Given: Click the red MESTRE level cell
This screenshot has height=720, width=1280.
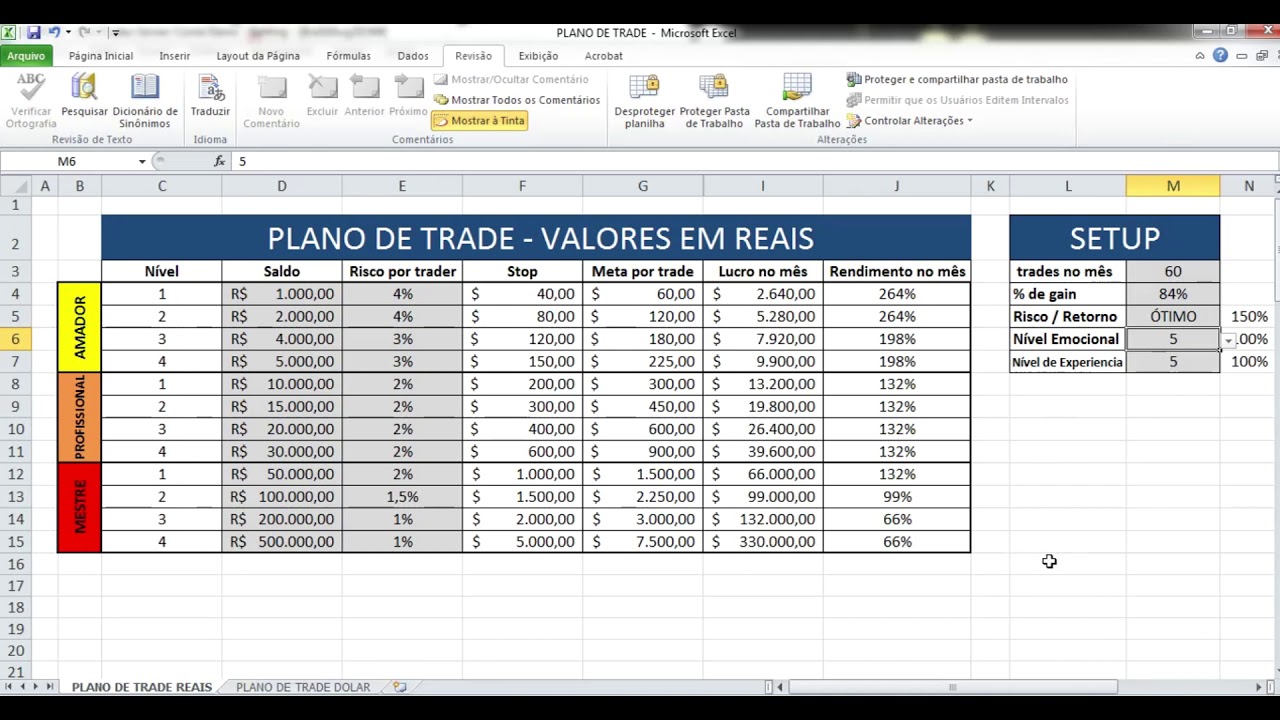Looking at the screenshot, I should [80, 507].
